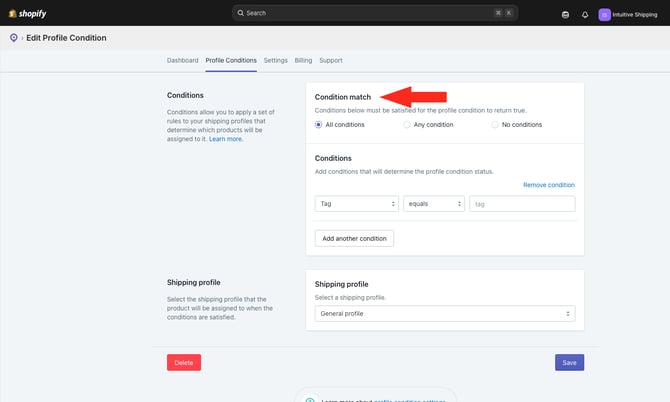This screenshot has width=670, height=402.
Task: Open the Profile Conditions tab
Action: pyautogui.click(x=231, y=60)
